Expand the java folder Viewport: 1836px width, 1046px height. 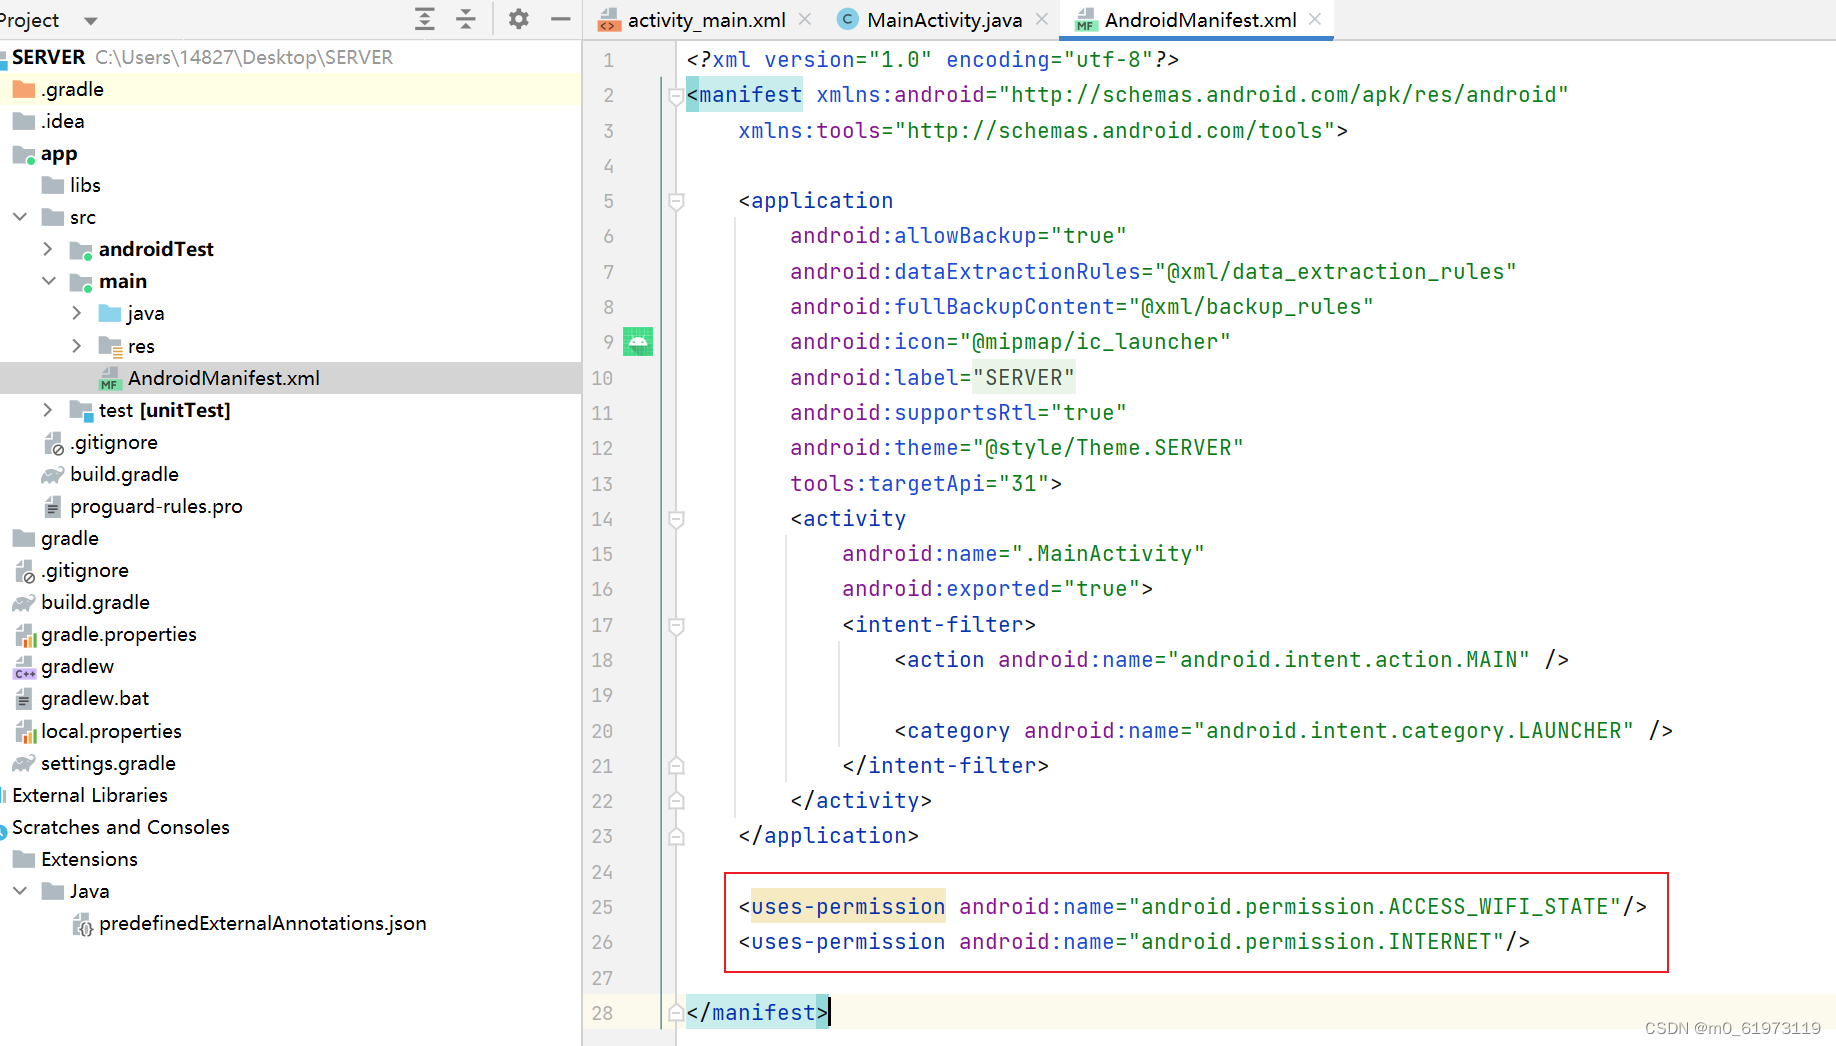77,313
